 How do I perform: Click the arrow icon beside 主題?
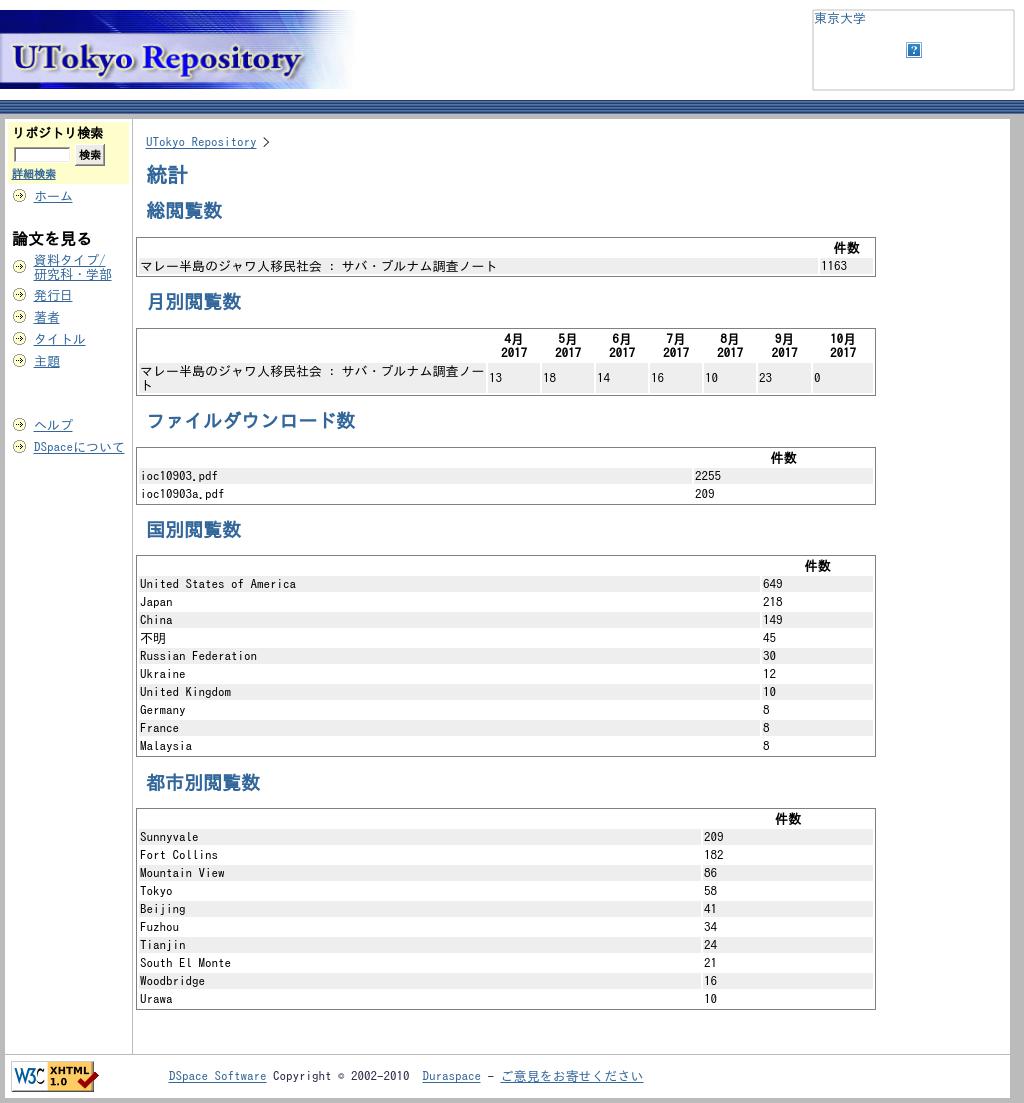[20, 361]
